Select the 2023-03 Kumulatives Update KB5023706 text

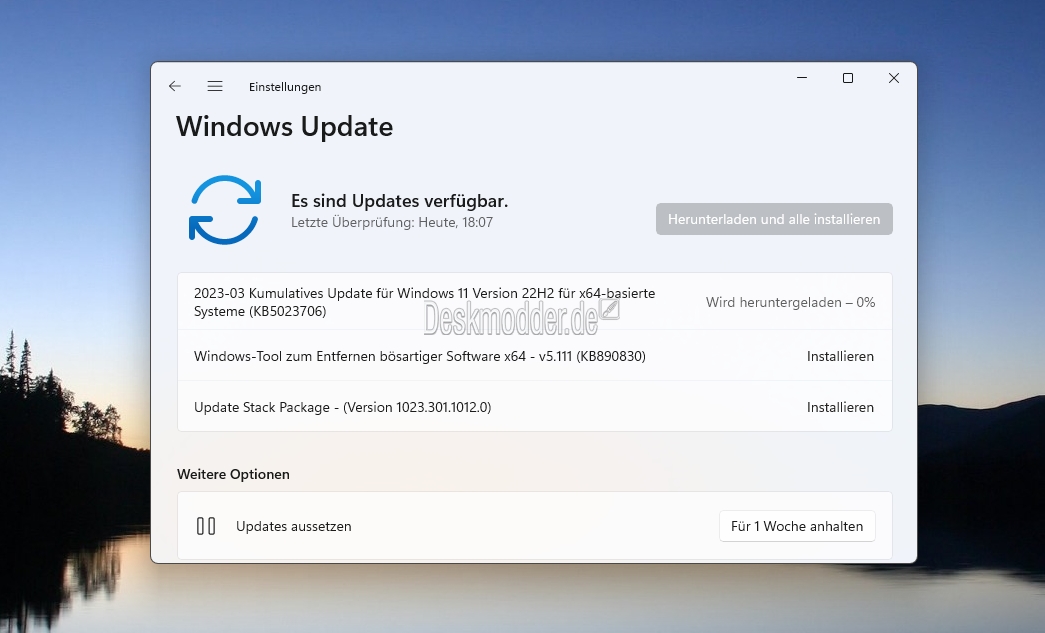(425, 302)
